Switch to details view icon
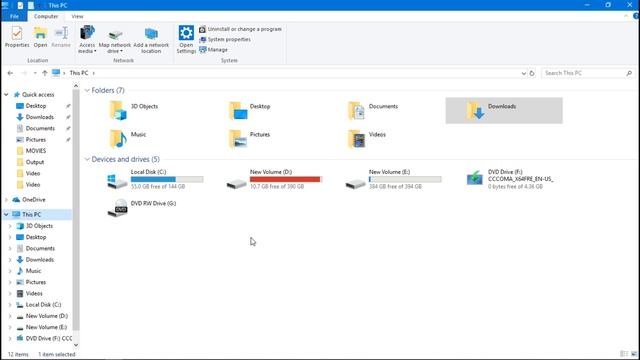Viewport: 640px width, 360px height. pos(624,354)
